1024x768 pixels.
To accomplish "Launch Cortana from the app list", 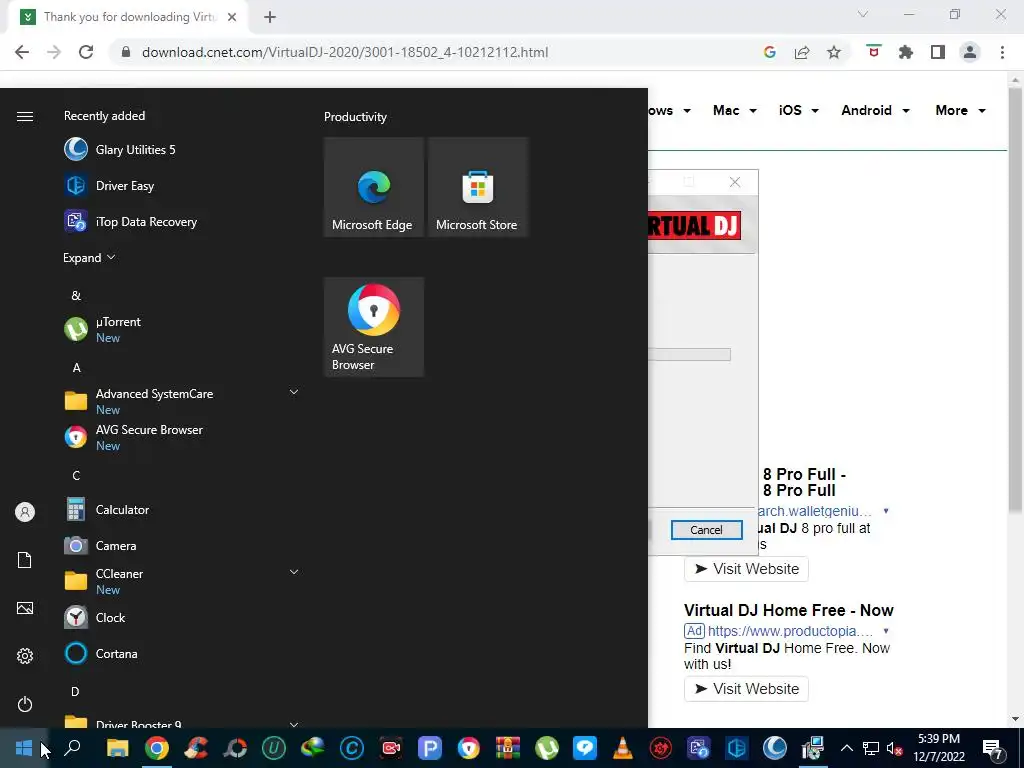I will pos(180,653).
